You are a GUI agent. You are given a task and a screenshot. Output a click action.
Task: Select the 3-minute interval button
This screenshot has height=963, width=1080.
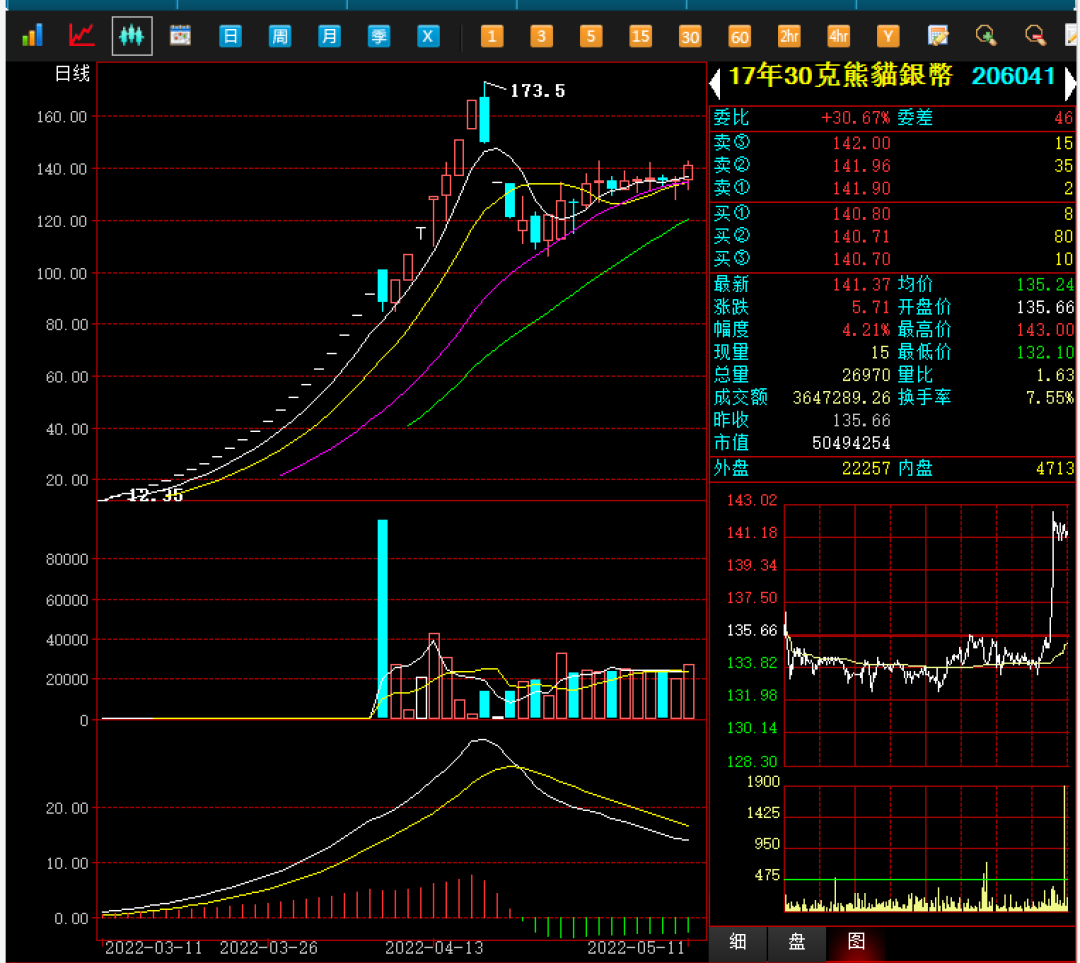coord(541,36)
